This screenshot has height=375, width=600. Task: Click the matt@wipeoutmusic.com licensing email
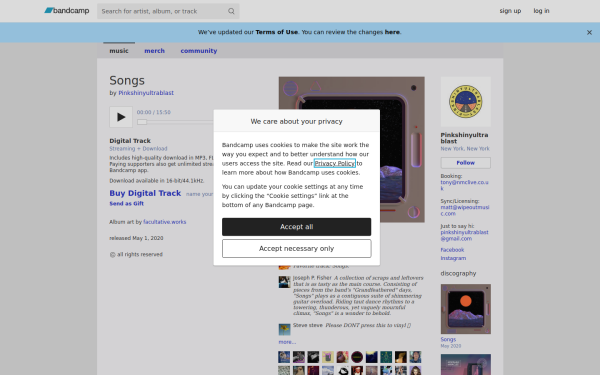point(465,210)
